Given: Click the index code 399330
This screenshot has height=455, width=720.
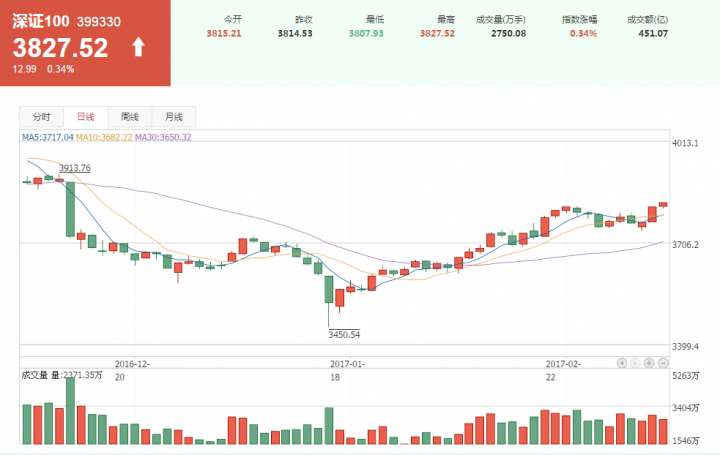Looking at the screenshot, I should (x=99, y=22).
